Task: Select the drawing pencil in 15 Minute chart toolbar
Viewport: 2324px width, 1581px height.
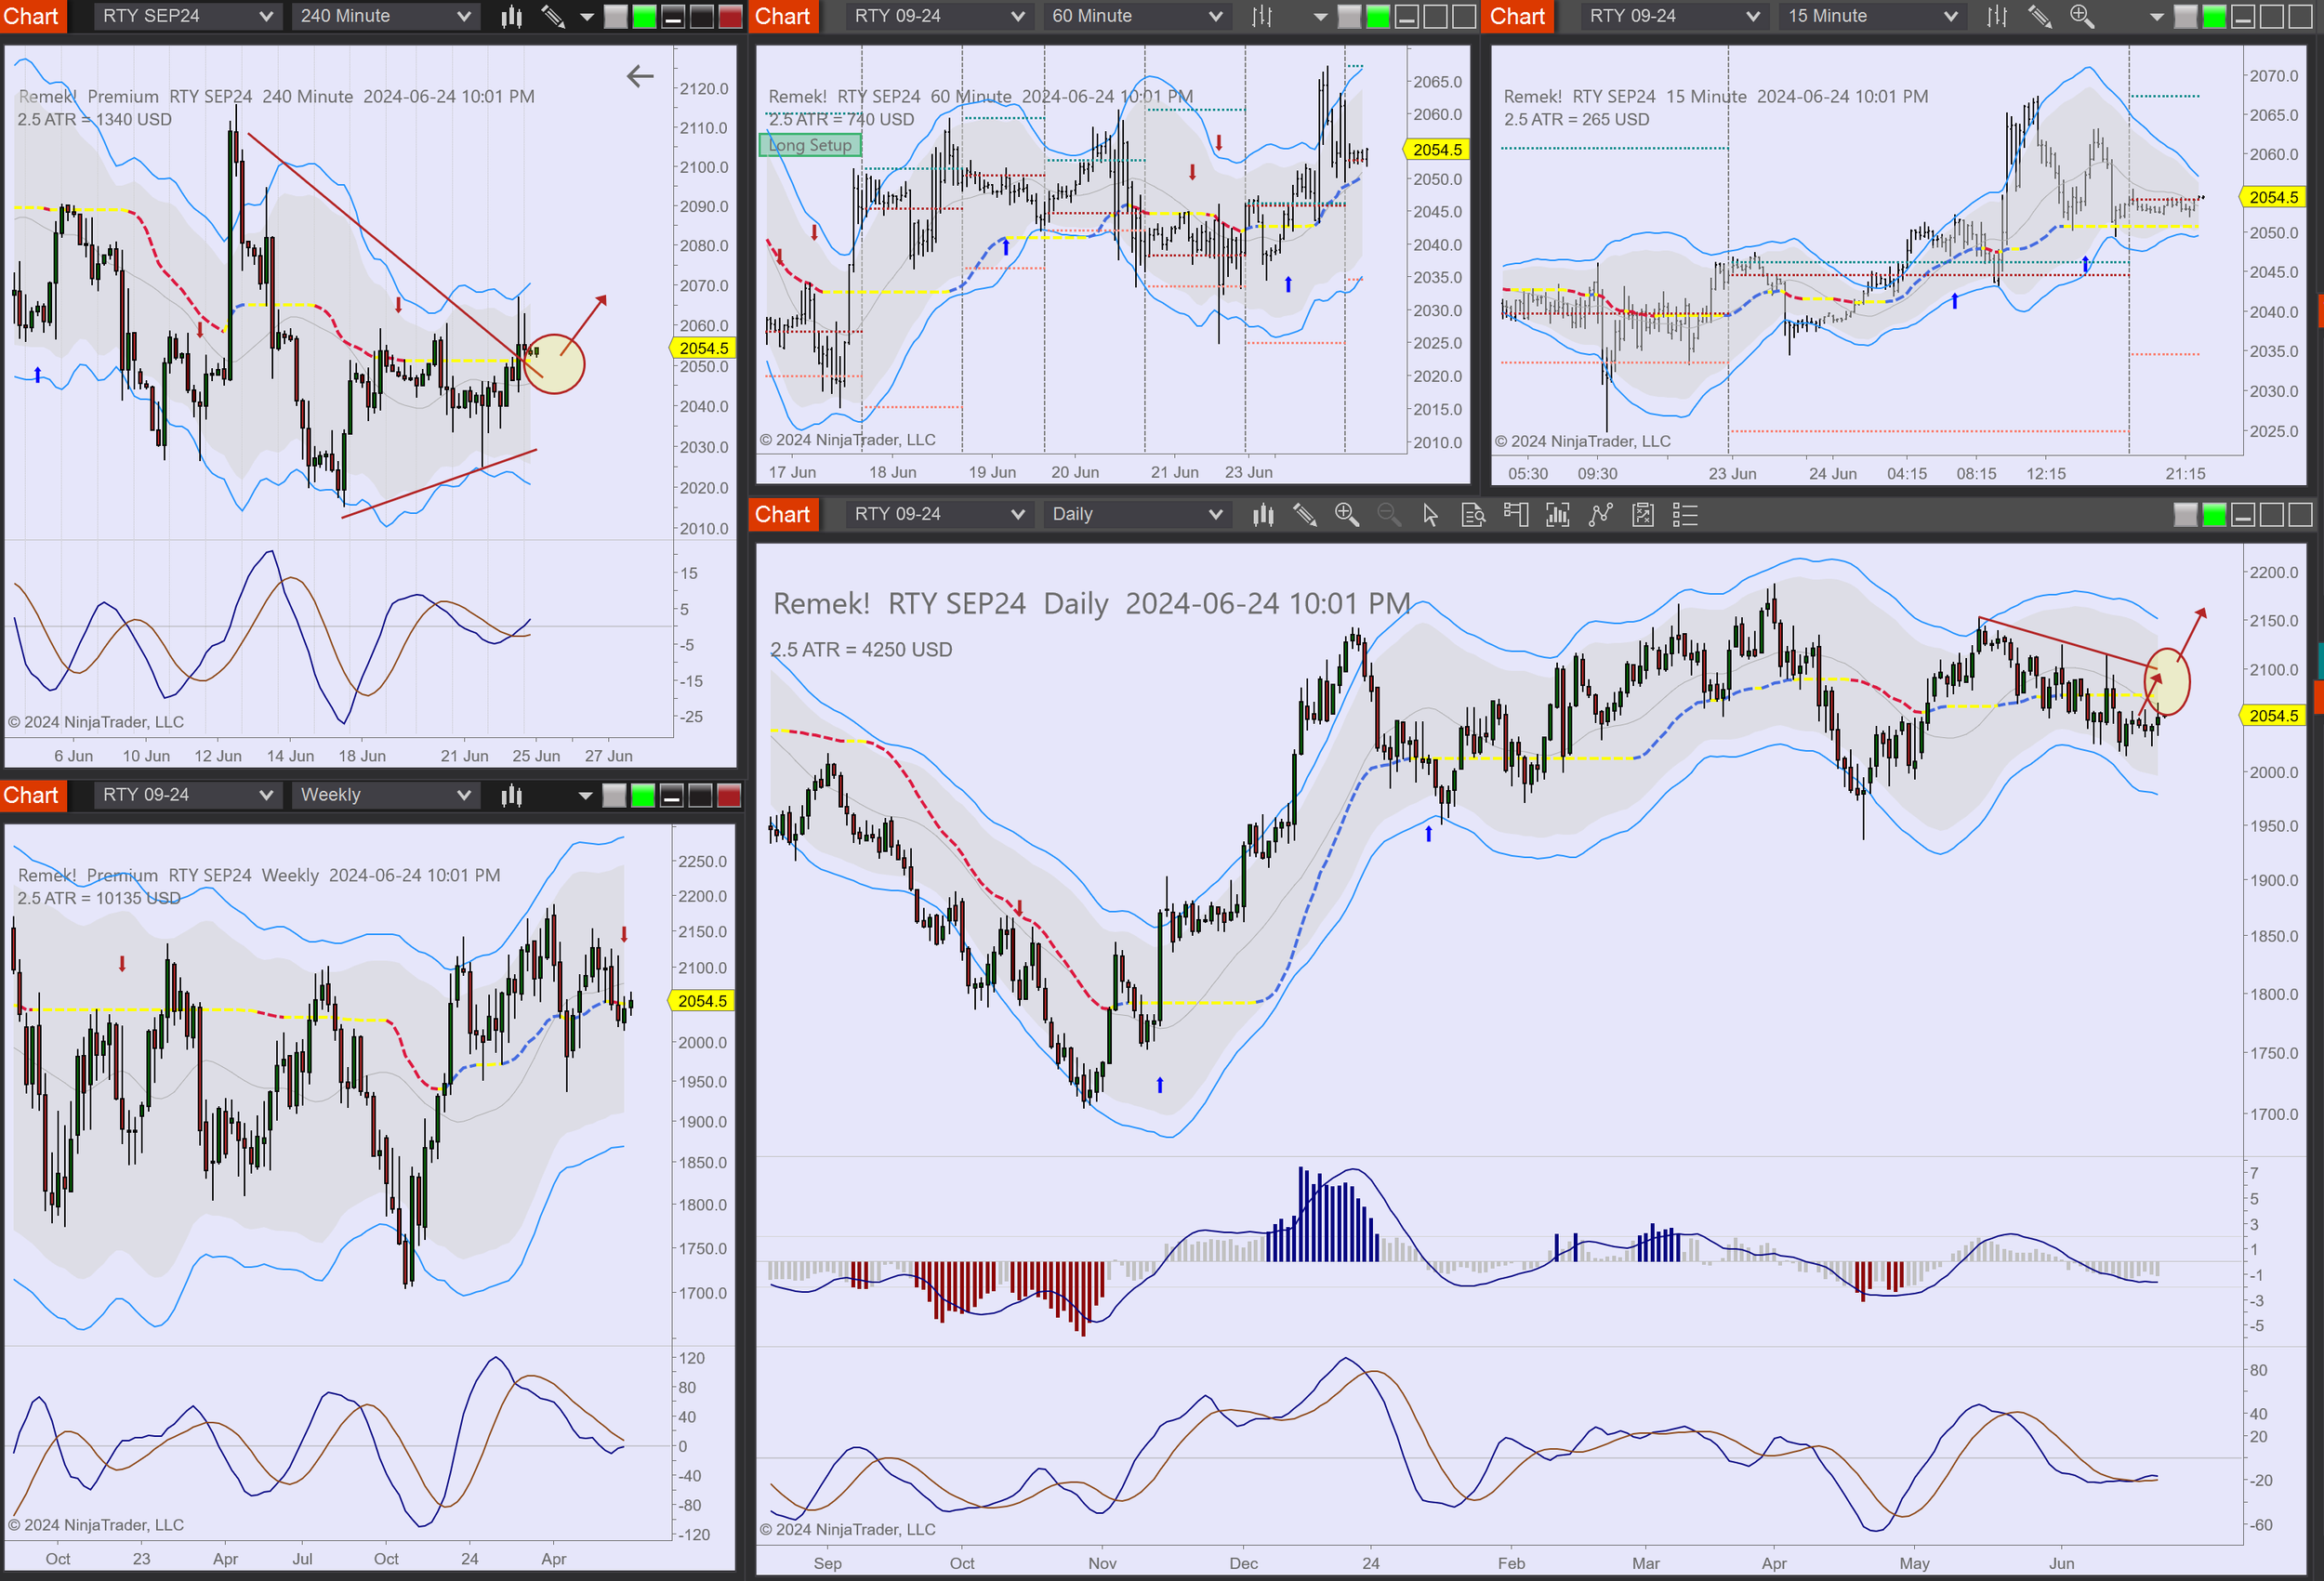Action: tap(2040, 16)
